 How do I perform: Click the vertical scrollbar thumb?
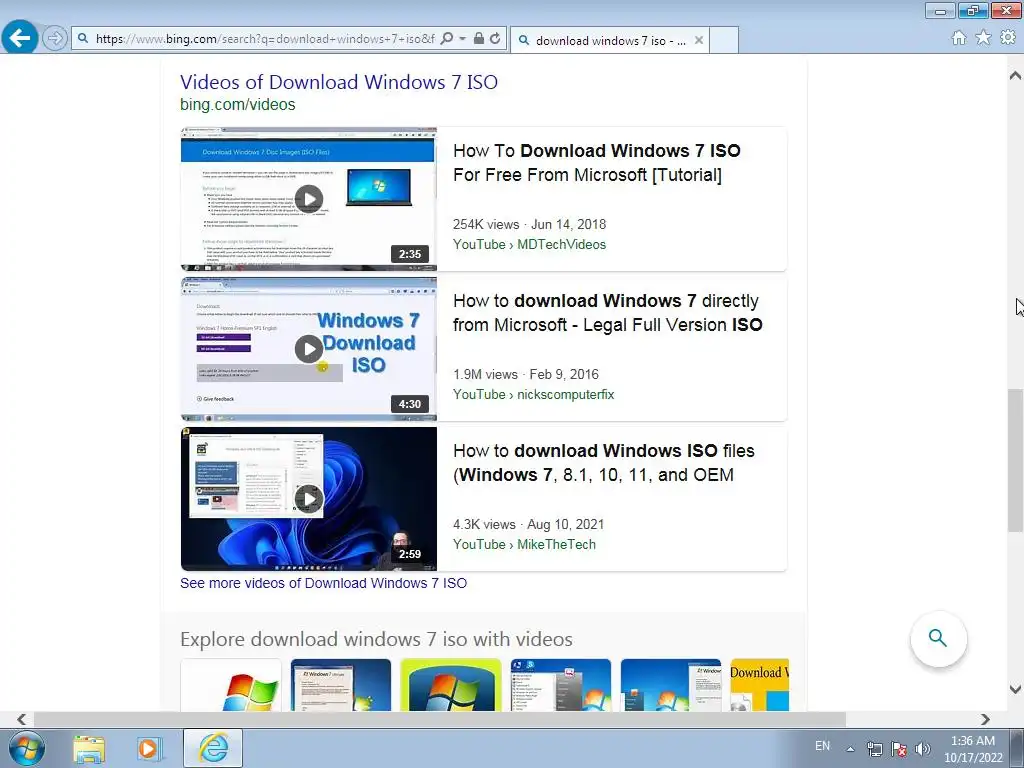[1016, 460]
